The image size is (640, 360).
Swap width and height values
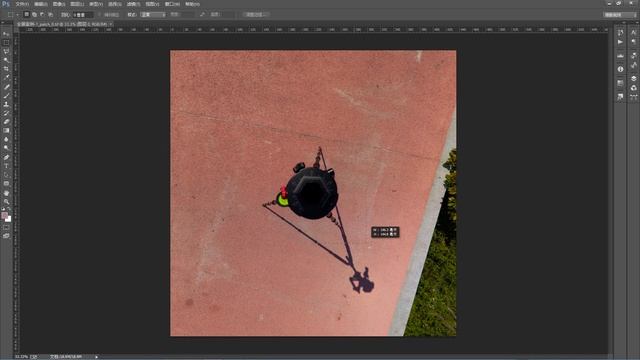[202, 14]
